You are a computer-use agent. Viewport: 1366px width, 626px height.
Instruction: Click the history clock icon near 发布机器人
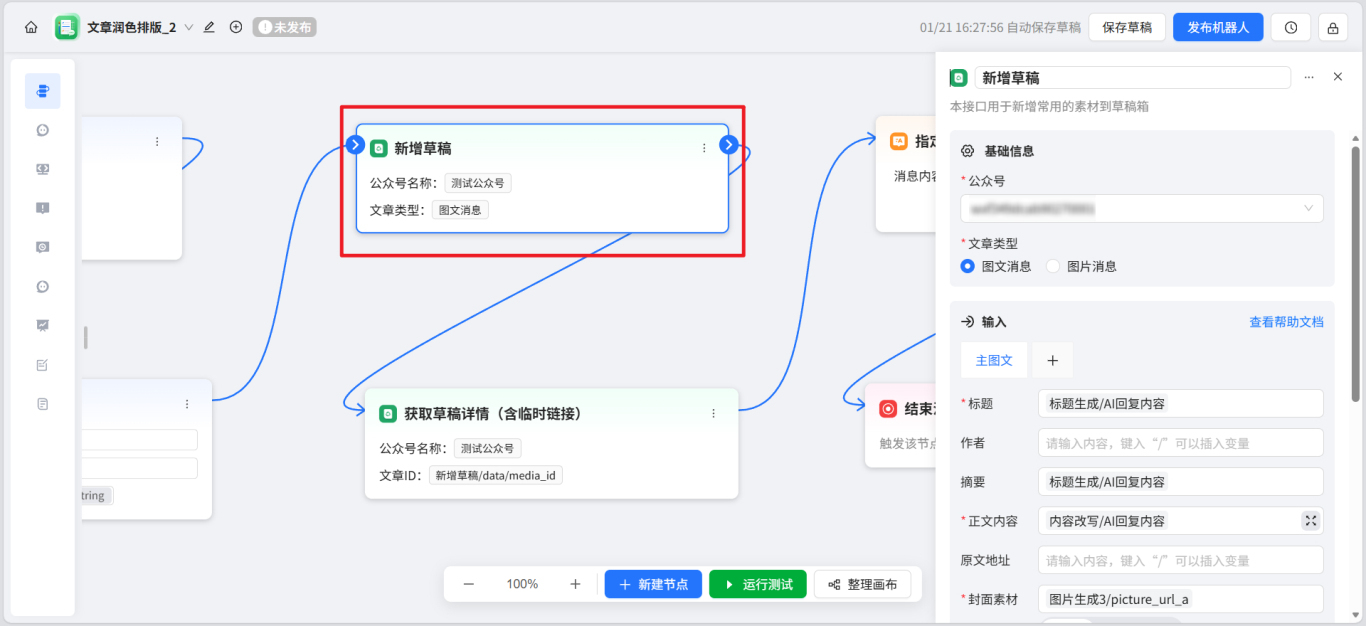[x=1290, y=27]
